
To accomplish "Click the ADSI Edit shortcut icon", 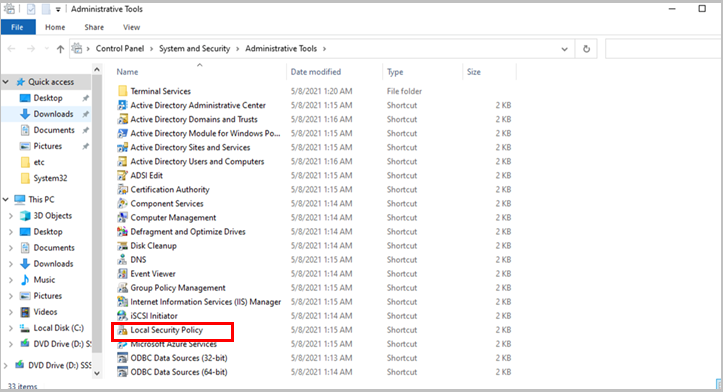I will (x=122, y=175).
